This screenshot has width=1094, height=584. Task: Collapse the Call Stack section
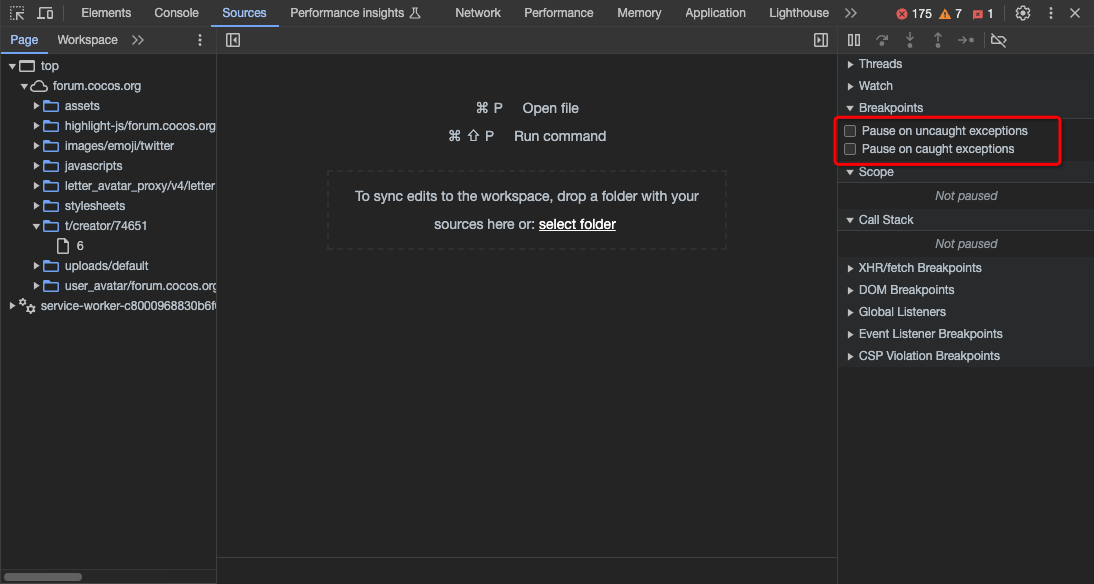pos(850,220)
